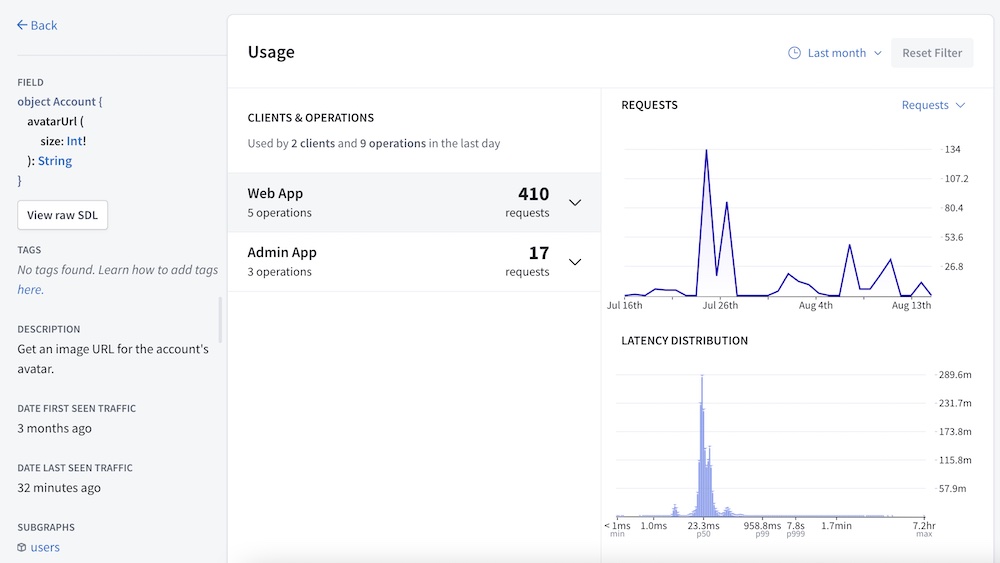Click the Reset Filter button

[932, 53]
